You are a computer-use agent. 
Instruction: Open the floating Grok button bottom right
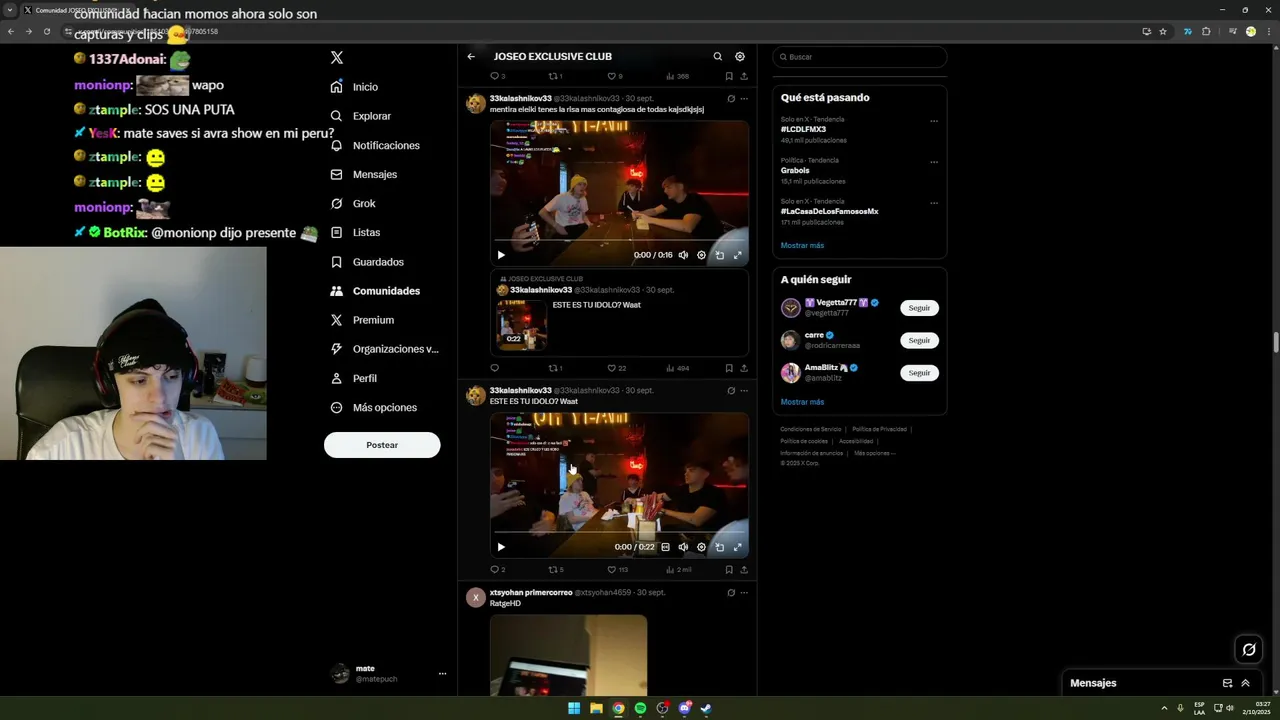(1249, 650)
